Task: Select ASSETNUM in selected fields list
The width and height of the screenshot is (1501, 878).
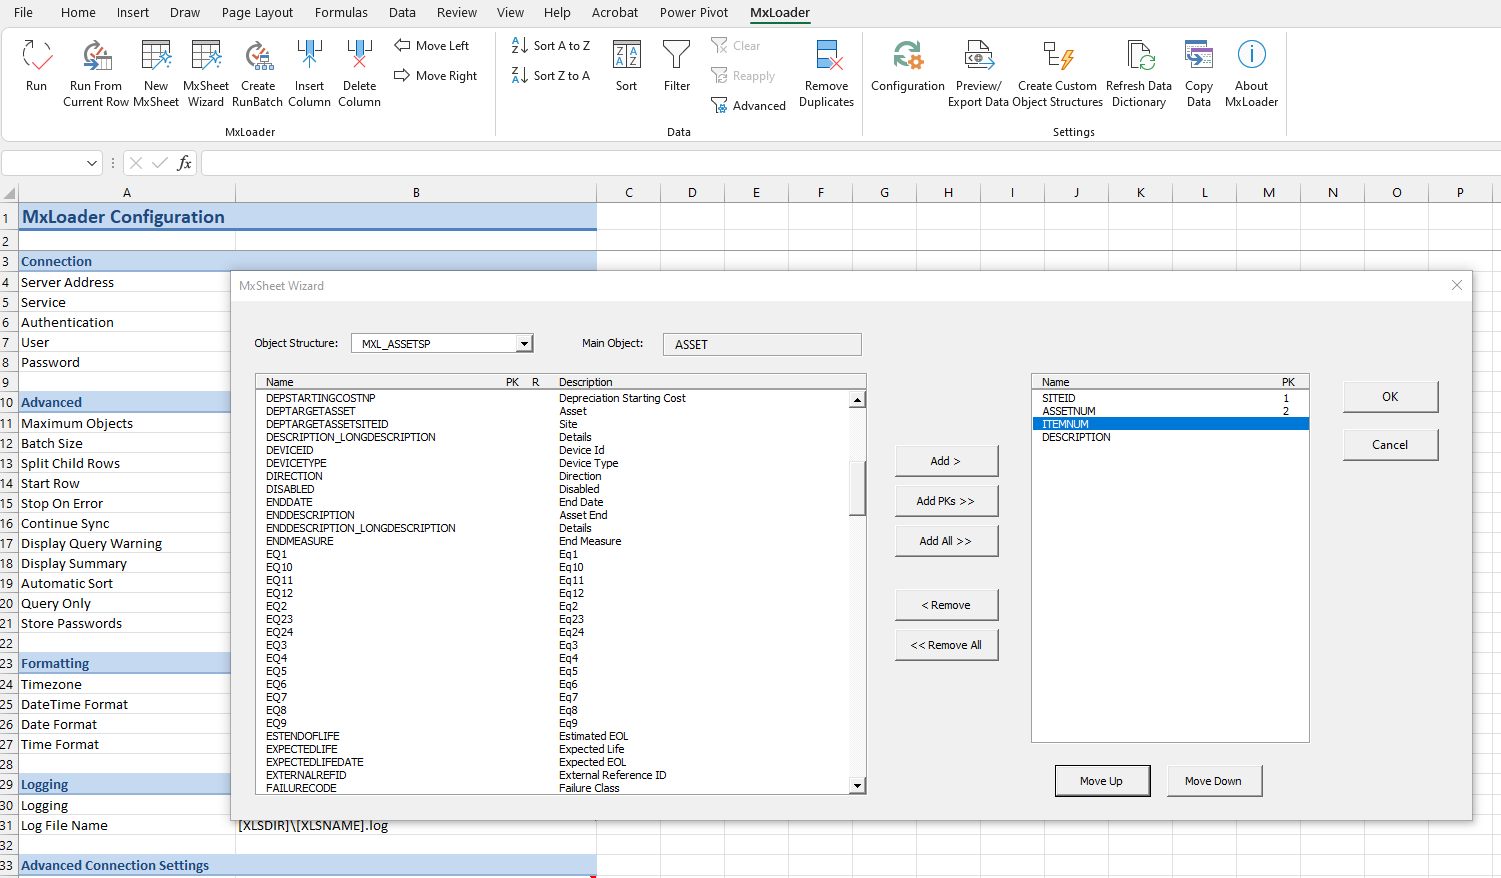Action: coord(1170,411)
